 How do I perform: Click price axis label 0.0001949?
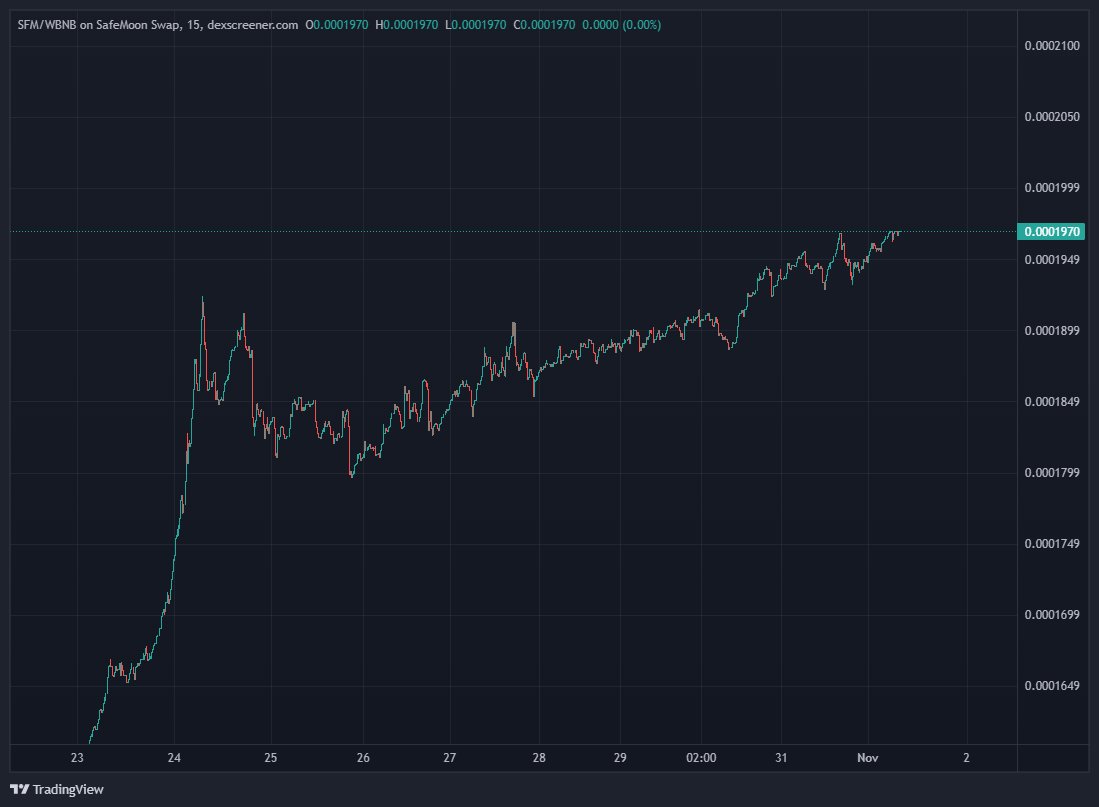[1052, 259]
